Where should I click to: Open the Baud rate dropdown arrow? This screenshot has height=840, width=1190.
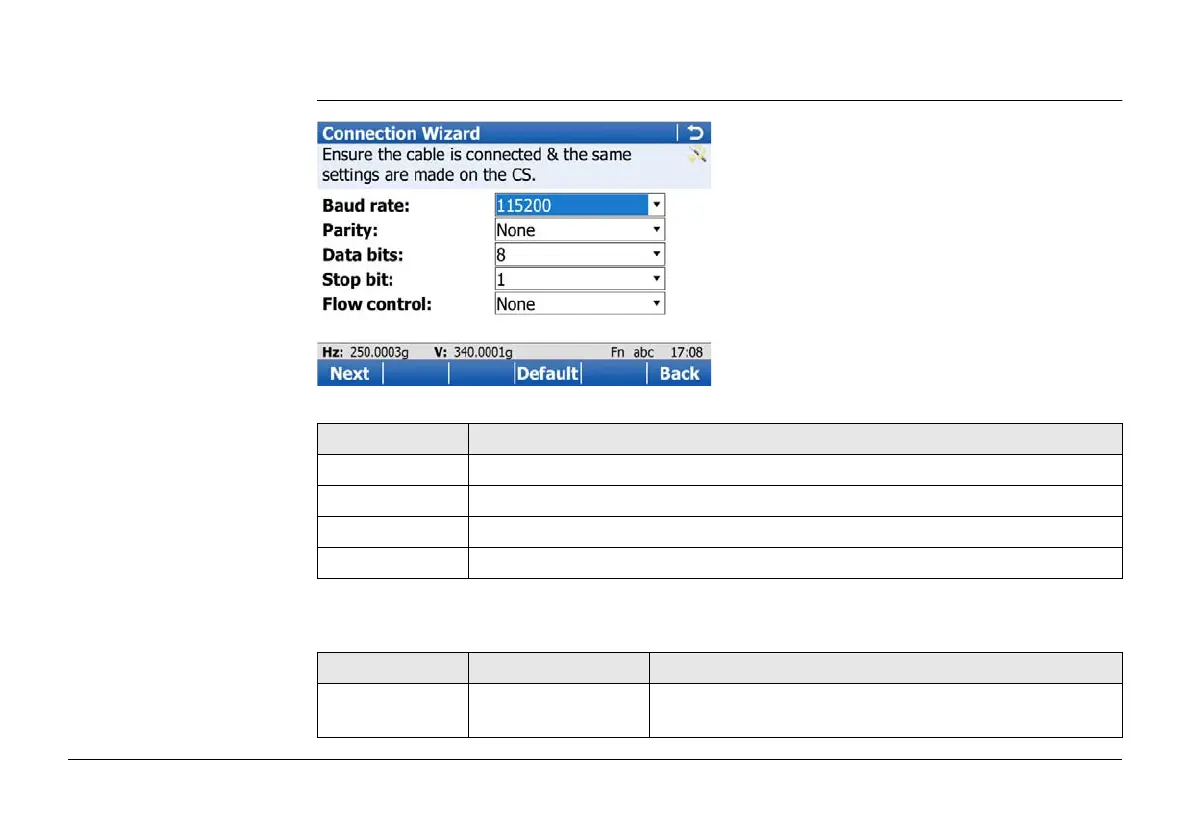(656, 205)
